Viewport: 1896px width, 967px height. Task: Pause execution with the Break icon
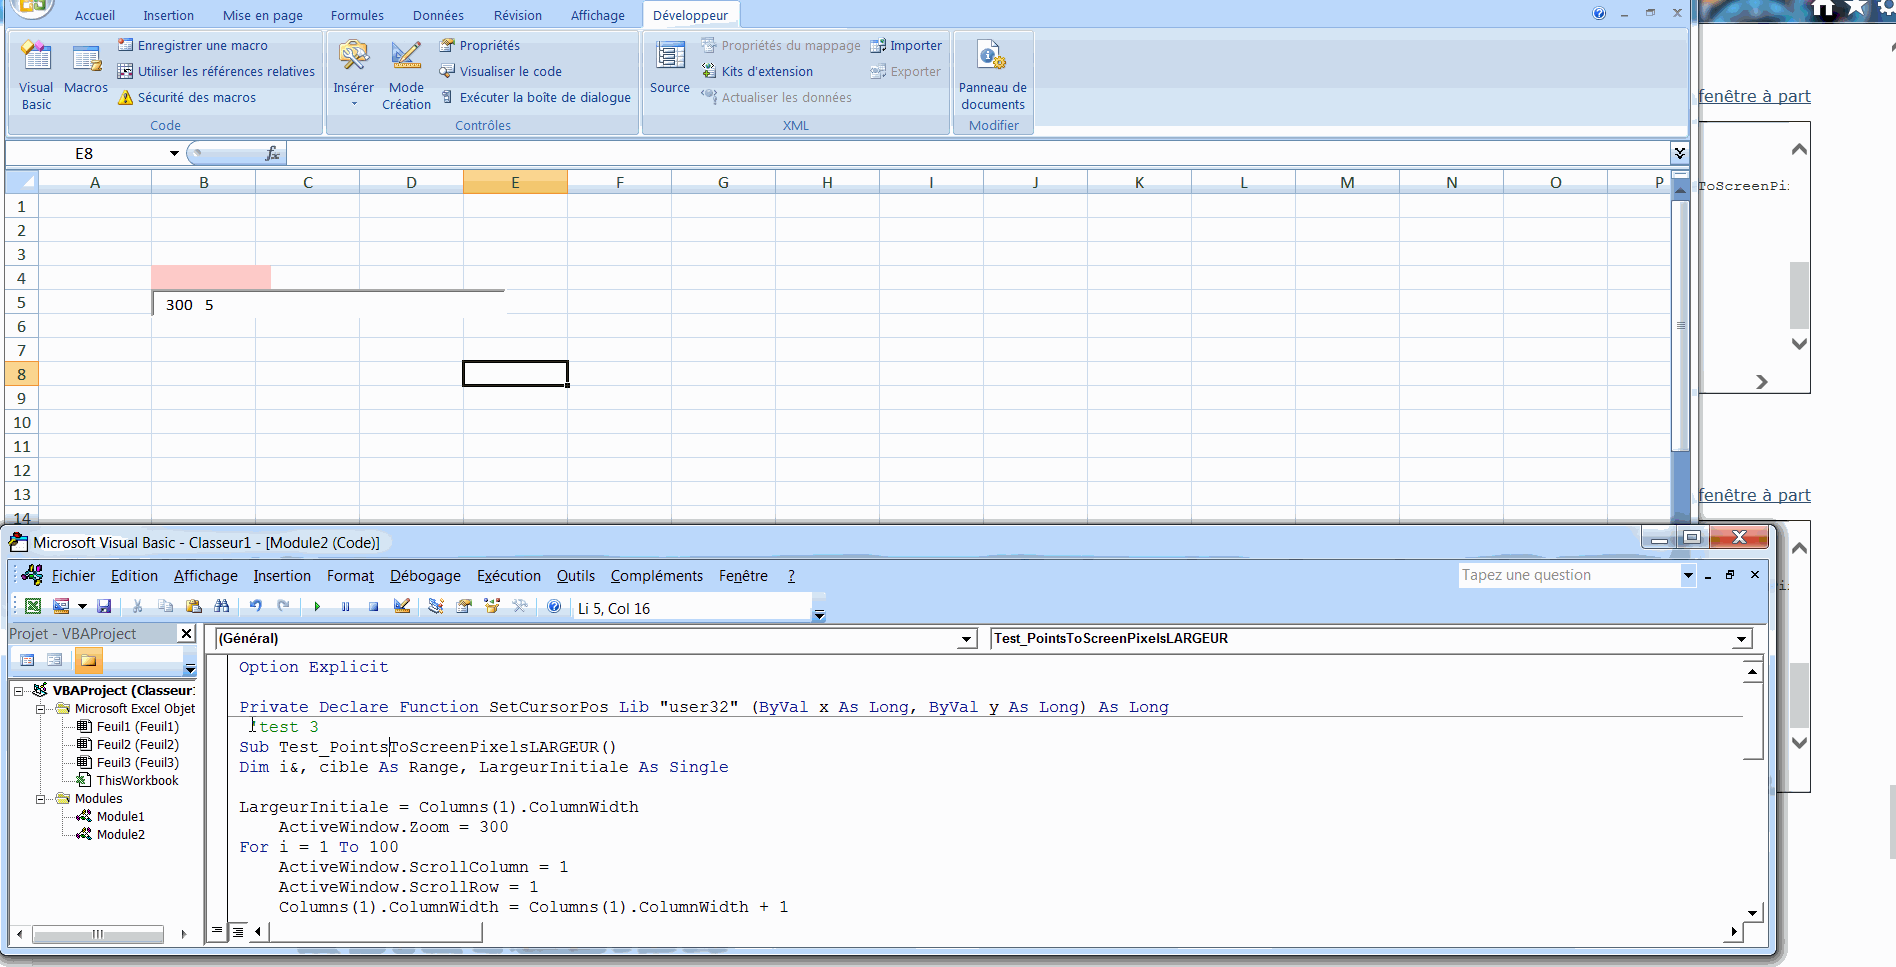coord(345,606)
